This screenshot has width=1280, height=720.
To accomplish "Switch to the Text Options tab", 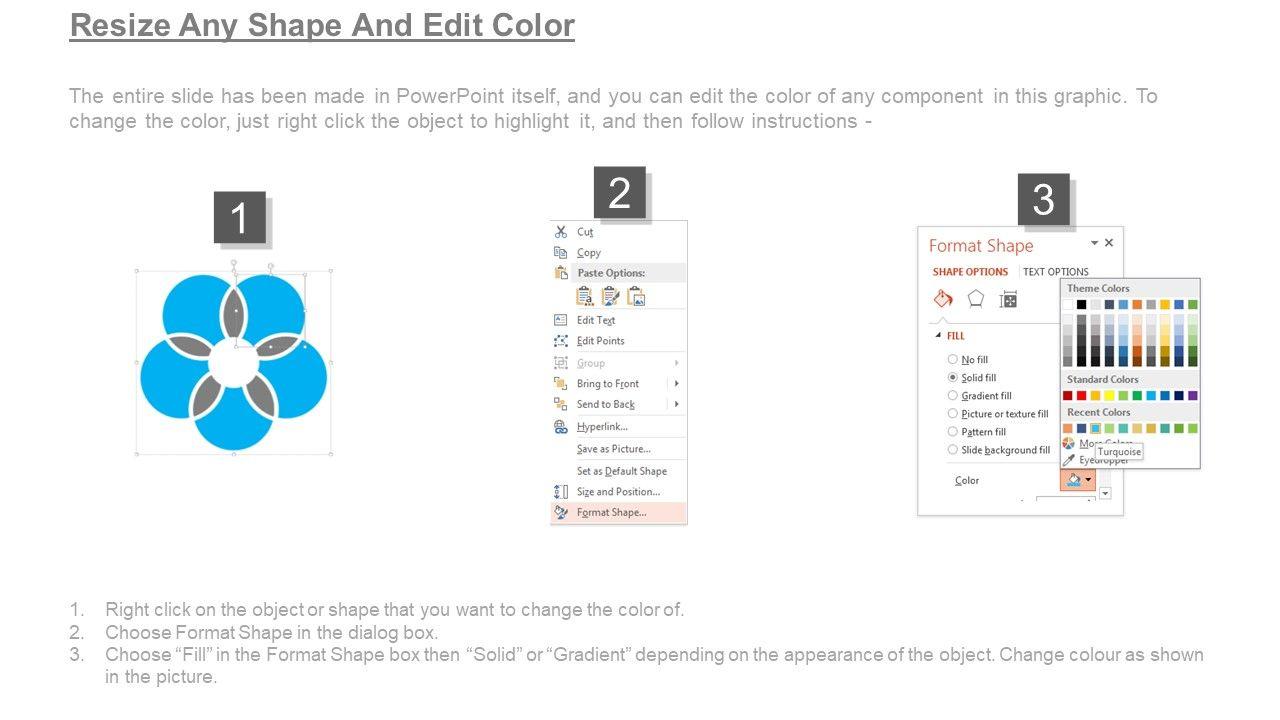I will 1055,272.
